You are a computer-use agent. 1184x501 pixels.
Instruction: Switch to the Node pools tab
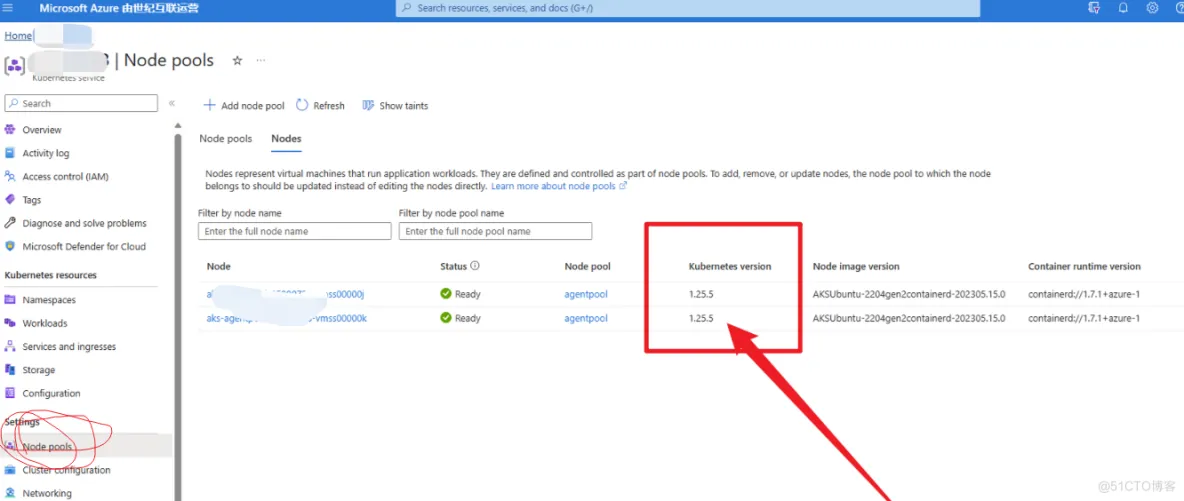[x=225, y=139]
